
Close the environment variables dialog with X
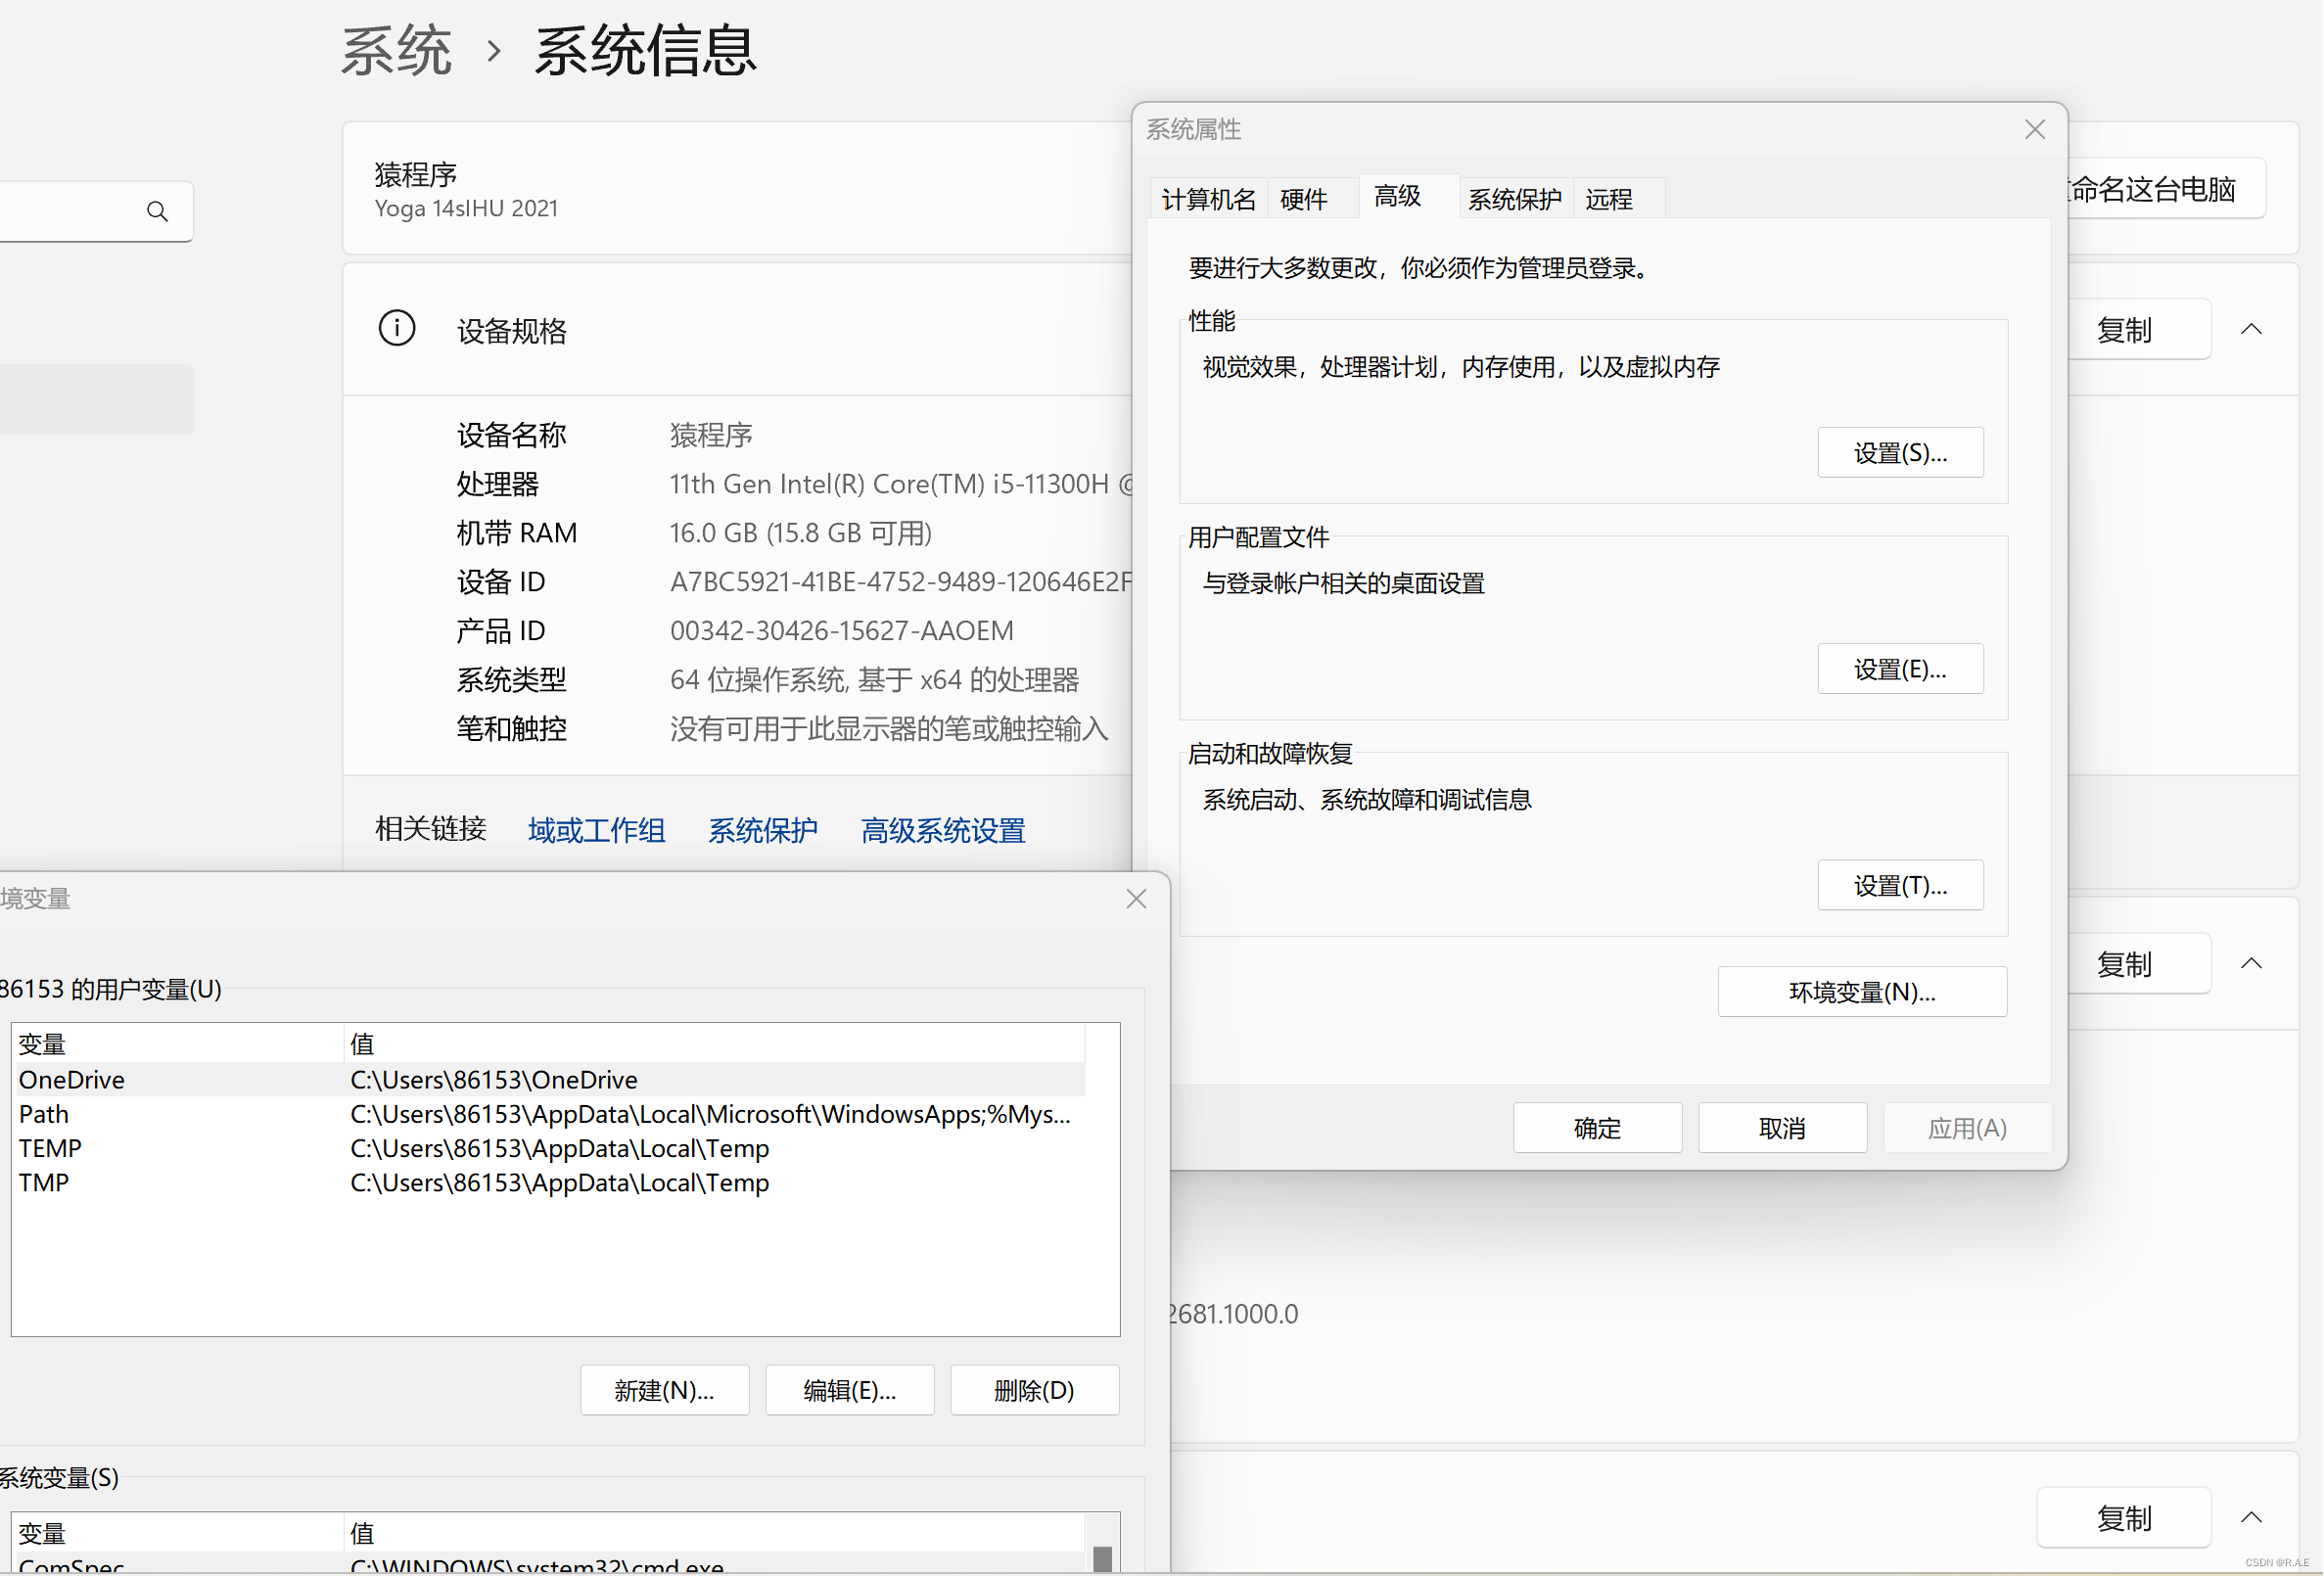point(1136,898)
